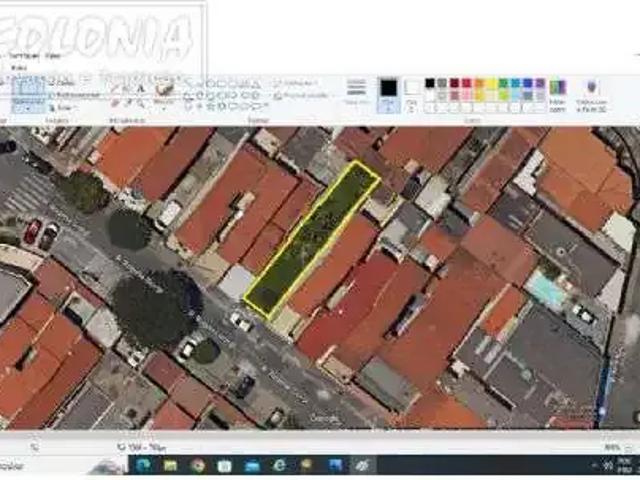Switch to the Home ribbon tab

click(x=24, y=56)
